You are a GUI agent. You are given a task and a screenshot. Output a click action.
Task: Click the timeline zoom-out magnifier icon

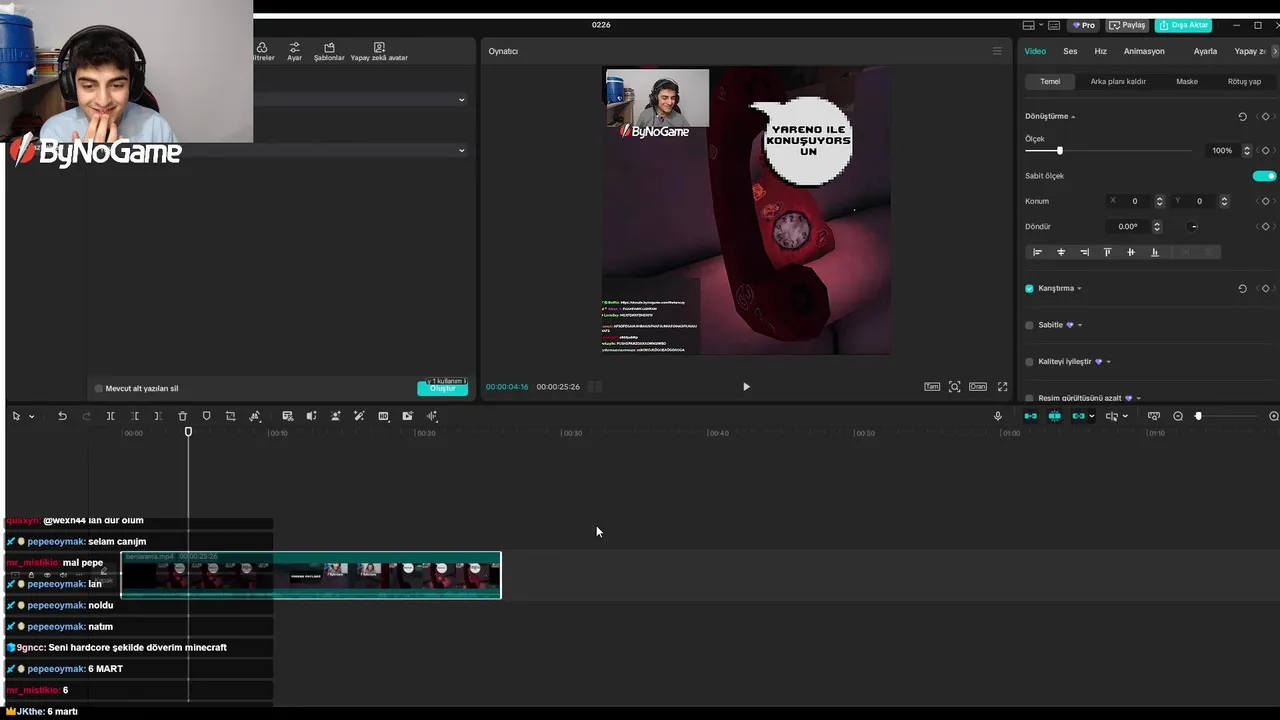pos(1177,416)
